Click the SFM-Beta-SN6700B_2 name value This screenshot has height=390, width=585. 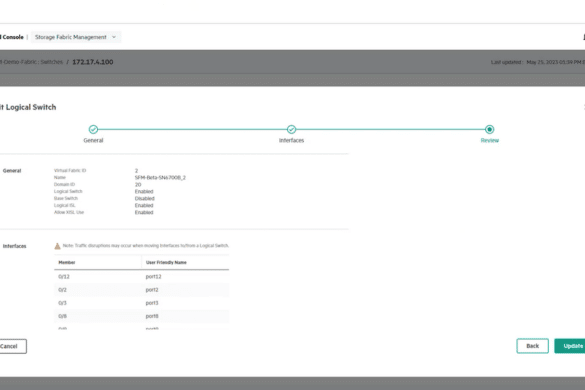point(160,178)
